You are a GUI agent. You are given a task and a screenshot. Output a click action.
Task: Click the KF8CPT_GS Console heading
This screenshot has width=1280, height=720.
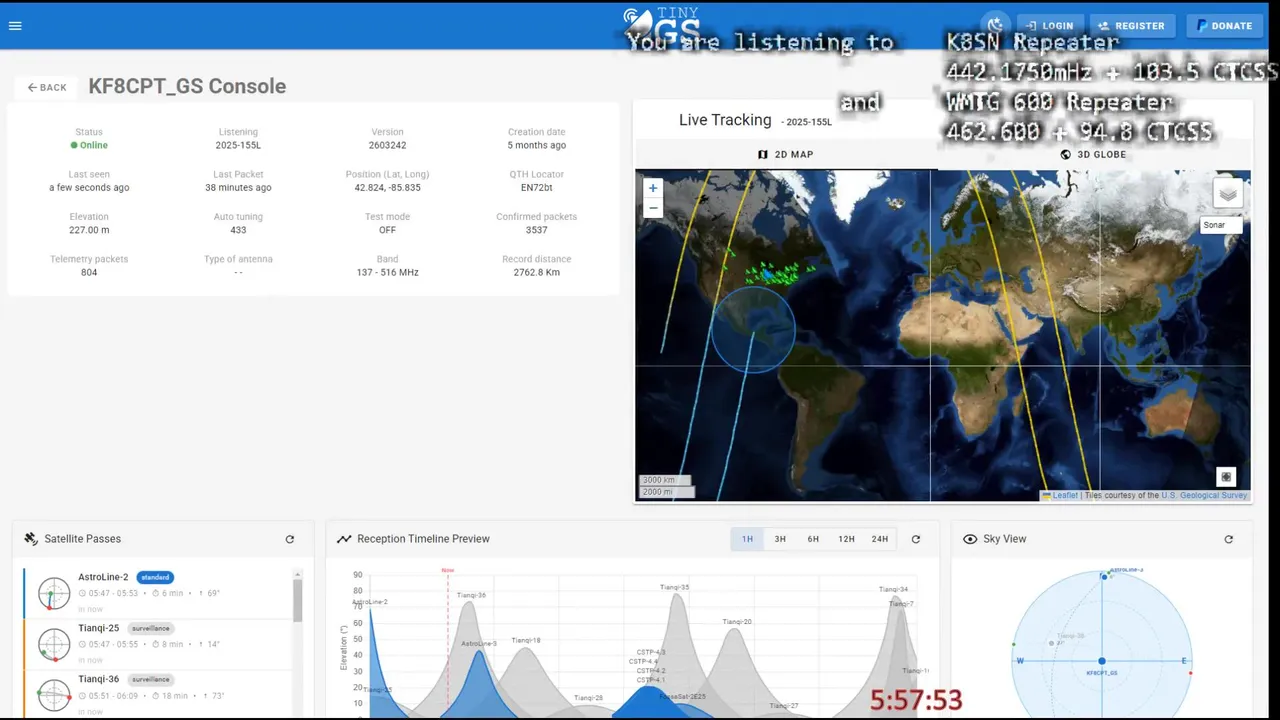[187, 86]
